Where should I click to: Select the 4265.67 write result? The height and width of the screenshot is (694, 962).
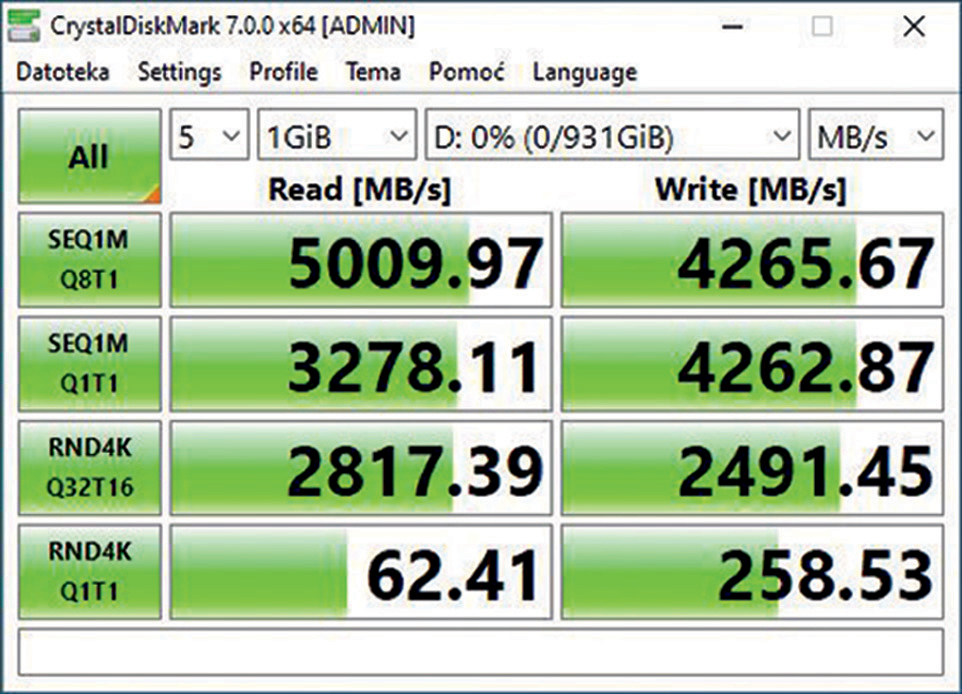pos(752,260)
